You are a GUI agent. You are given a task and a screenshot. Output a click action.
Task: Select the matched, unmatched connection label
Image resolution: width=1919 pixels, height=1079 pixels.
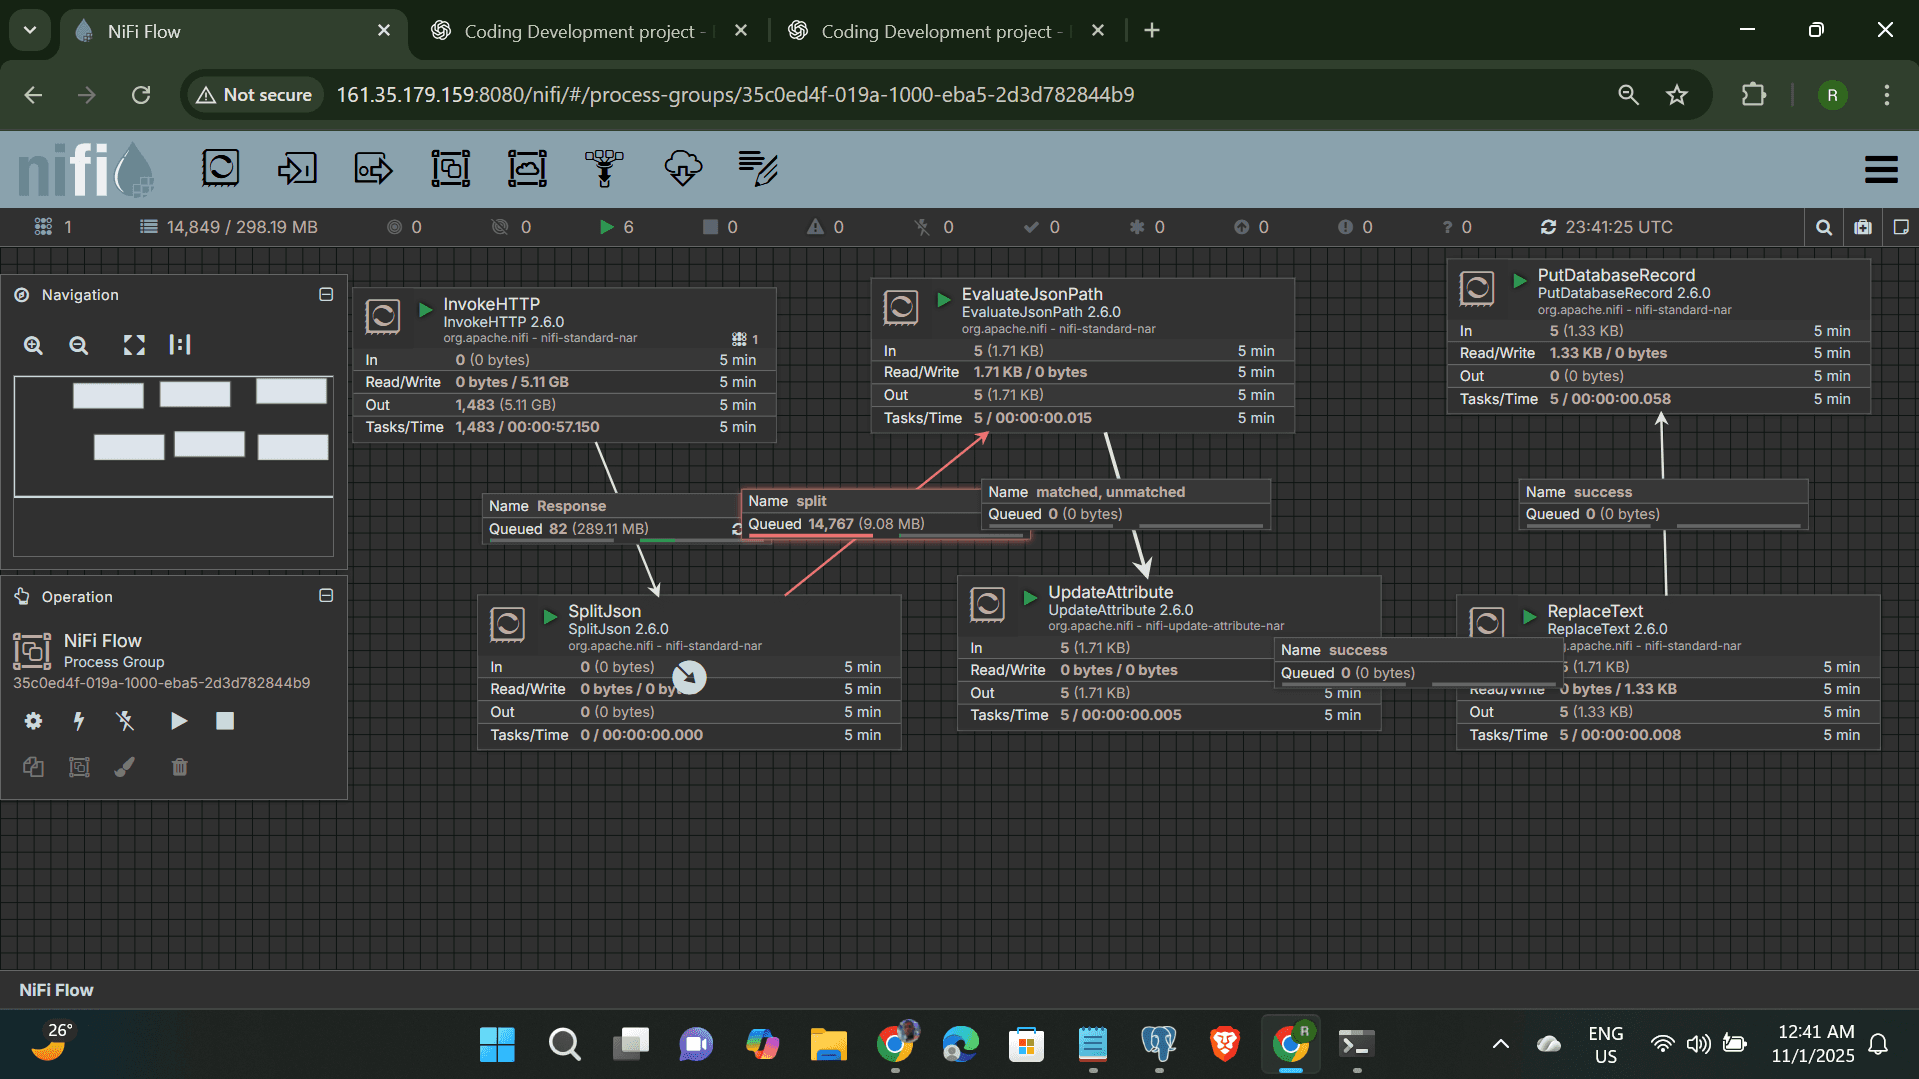[1126, 503]
